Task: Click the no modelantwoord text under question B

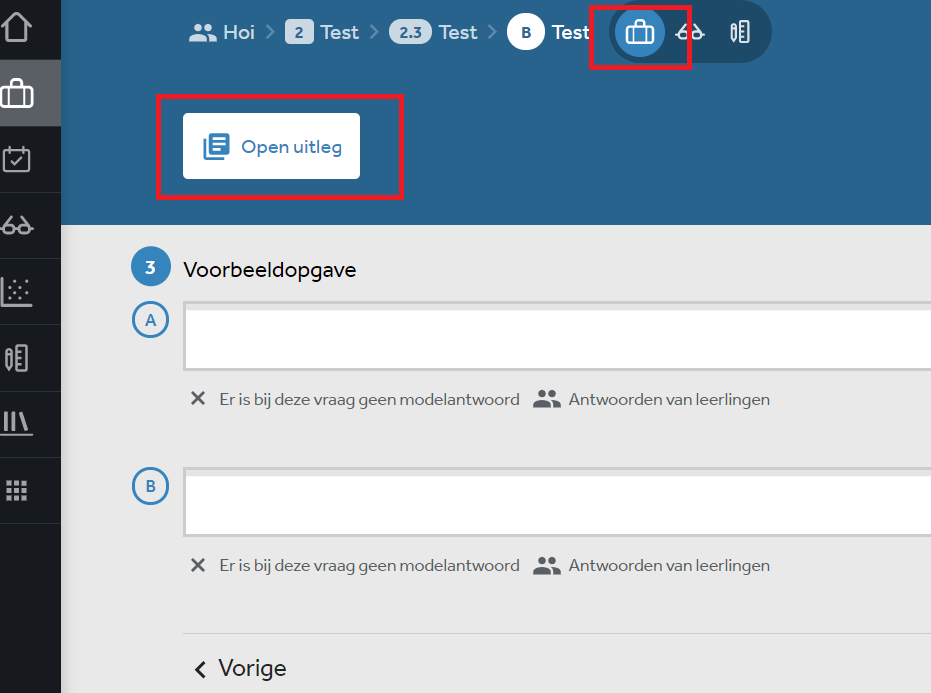Action: coord(369,566)
